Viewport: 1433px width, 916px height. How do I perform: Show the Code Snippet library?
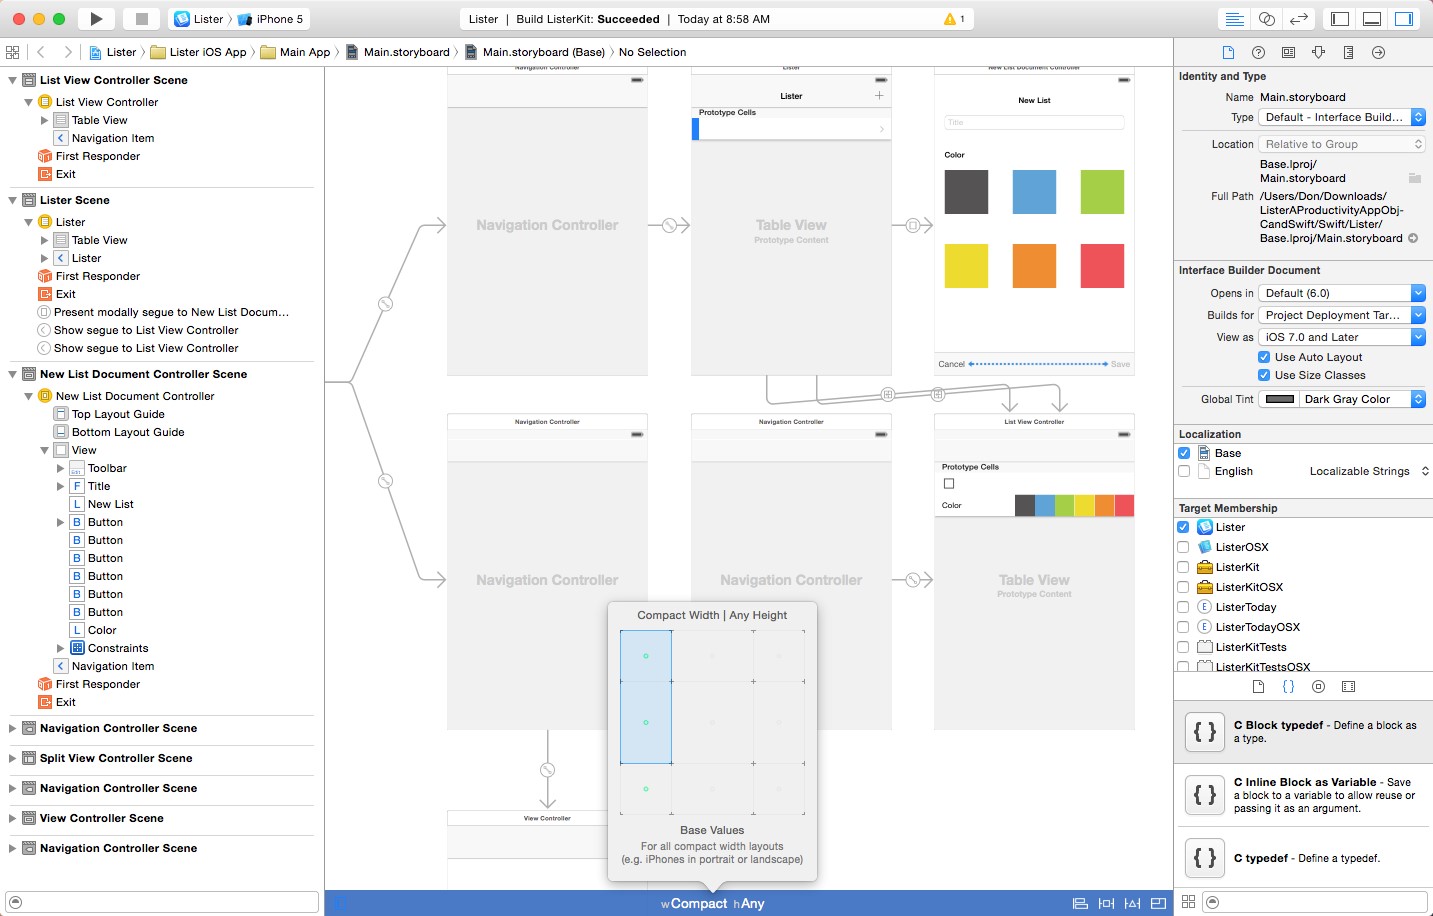click(1288, 687)
